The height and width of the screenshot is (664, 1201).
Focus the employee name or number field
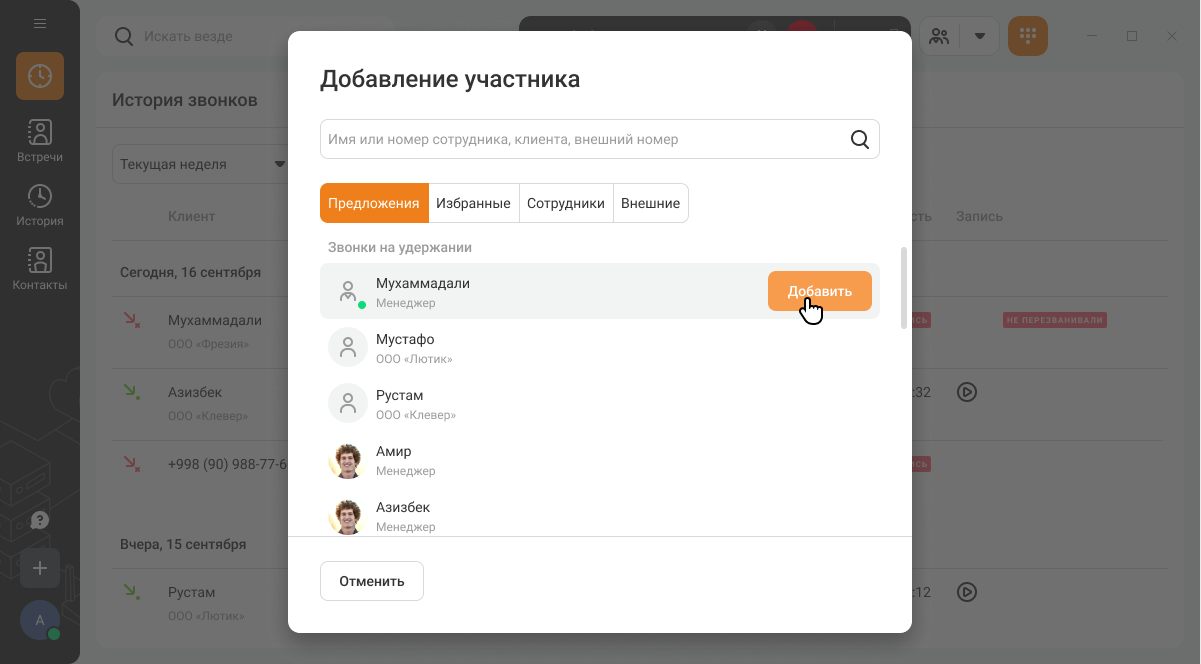pos(585,139)
